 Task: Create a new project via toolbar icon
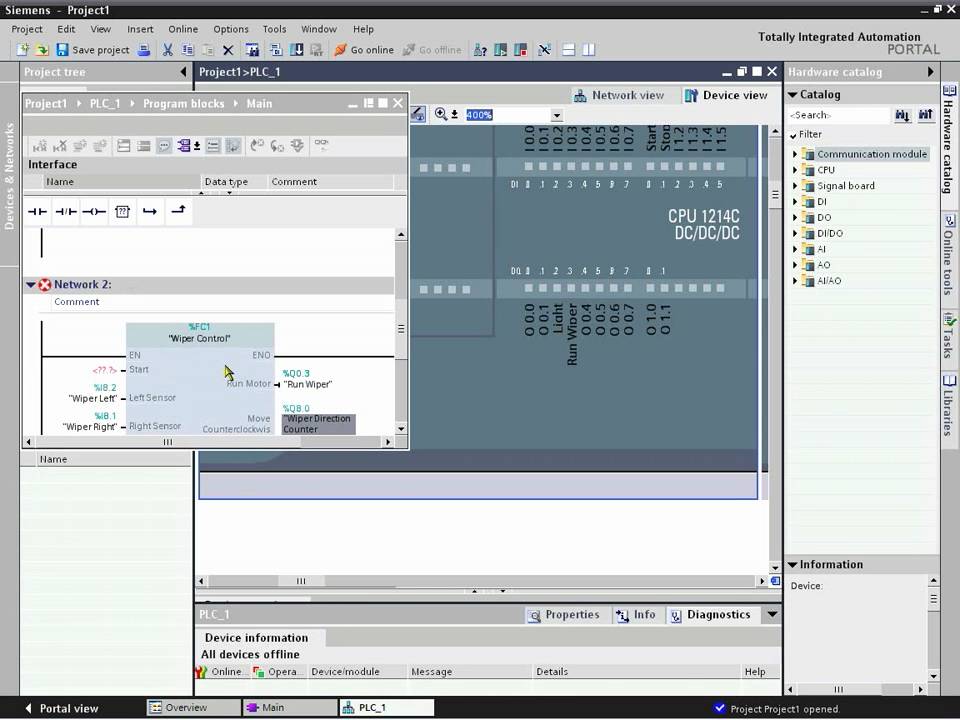(x=23, y=50)
